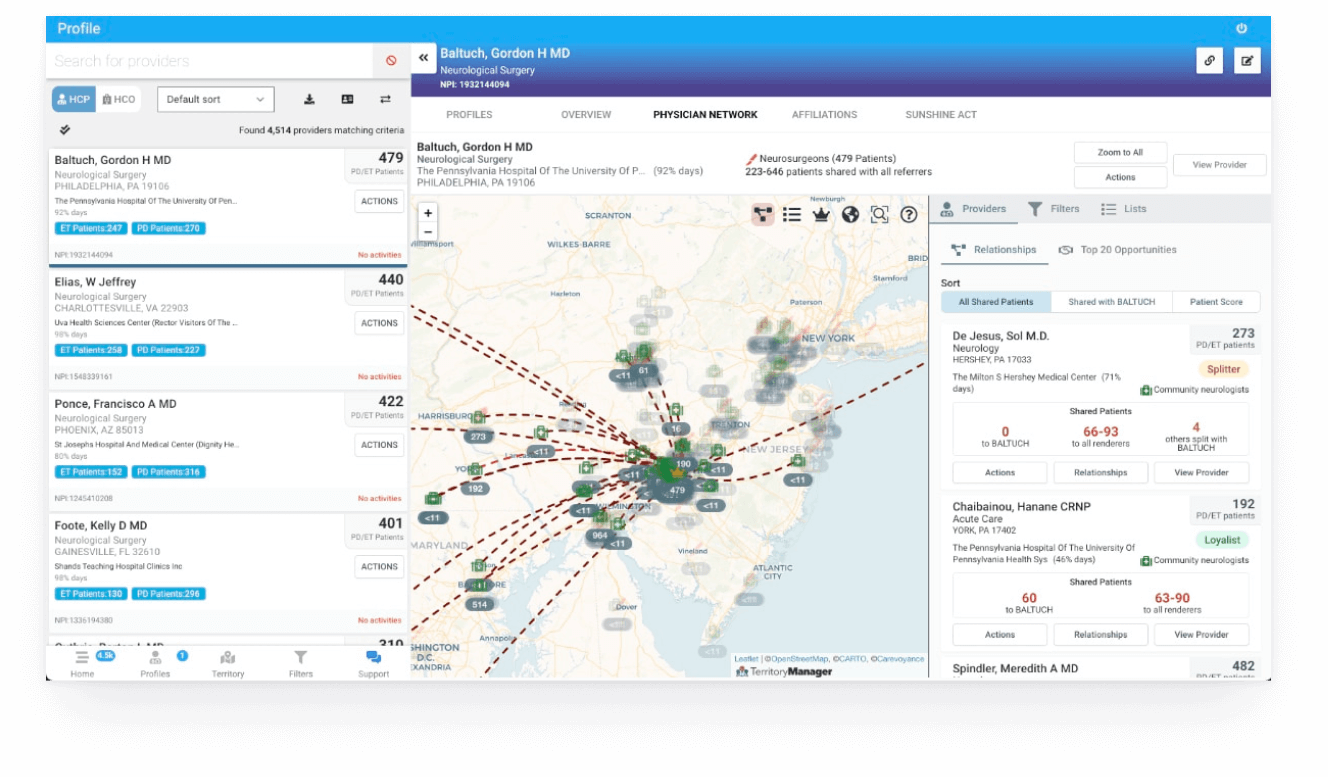Open Profiles in the bottom navigation
The width and height of the screenshot is (1328, 777).
pyautogui.click(x=155, y=664)
